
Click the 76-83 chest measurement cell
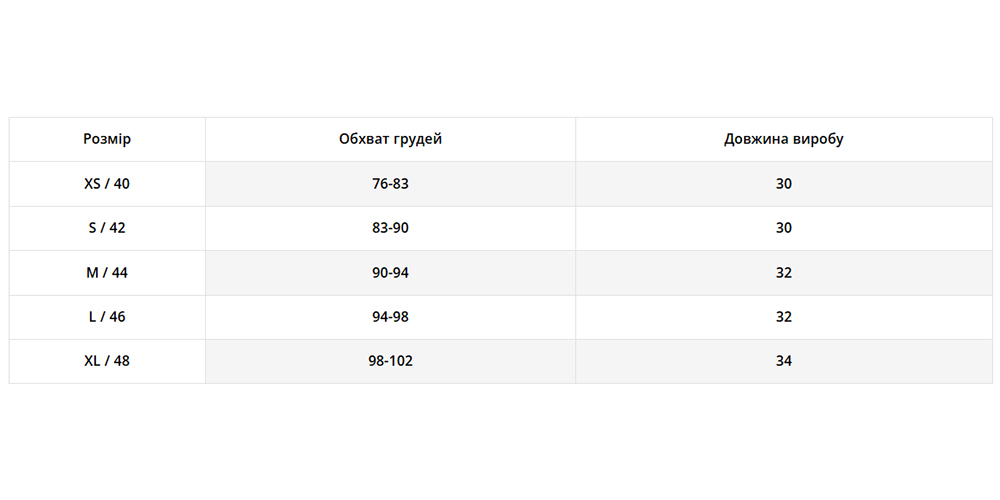pos(390,184)
